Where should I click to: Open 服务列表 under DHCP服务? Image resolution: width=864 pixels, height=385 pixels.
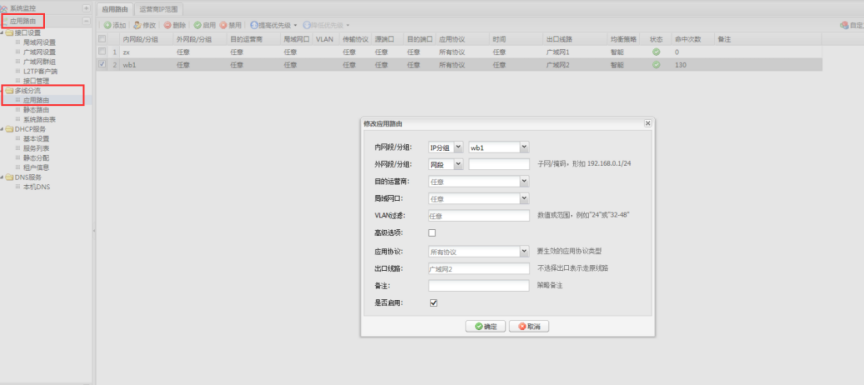click(36, 148)
